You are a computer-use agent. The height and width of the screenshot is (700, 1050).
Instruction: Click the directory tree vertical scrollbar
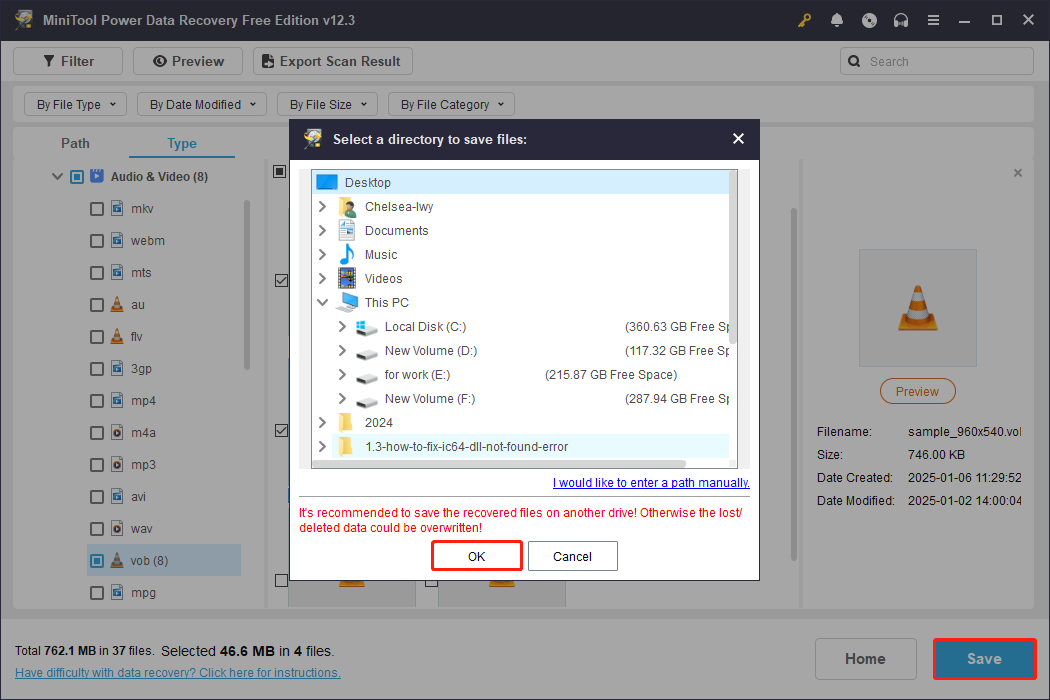coord(733,257)
